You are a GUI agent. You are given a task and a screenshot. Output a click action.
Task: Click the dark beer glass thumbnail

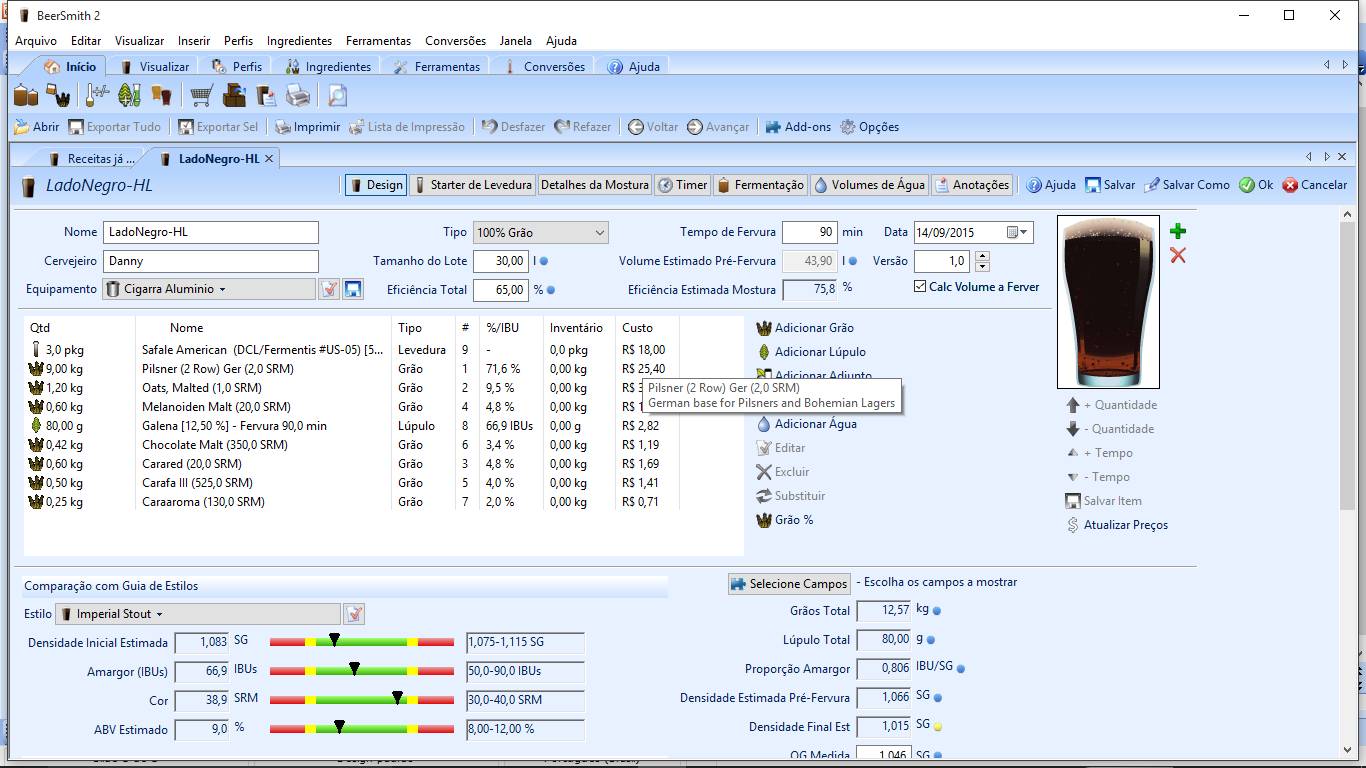point(1108,302)
